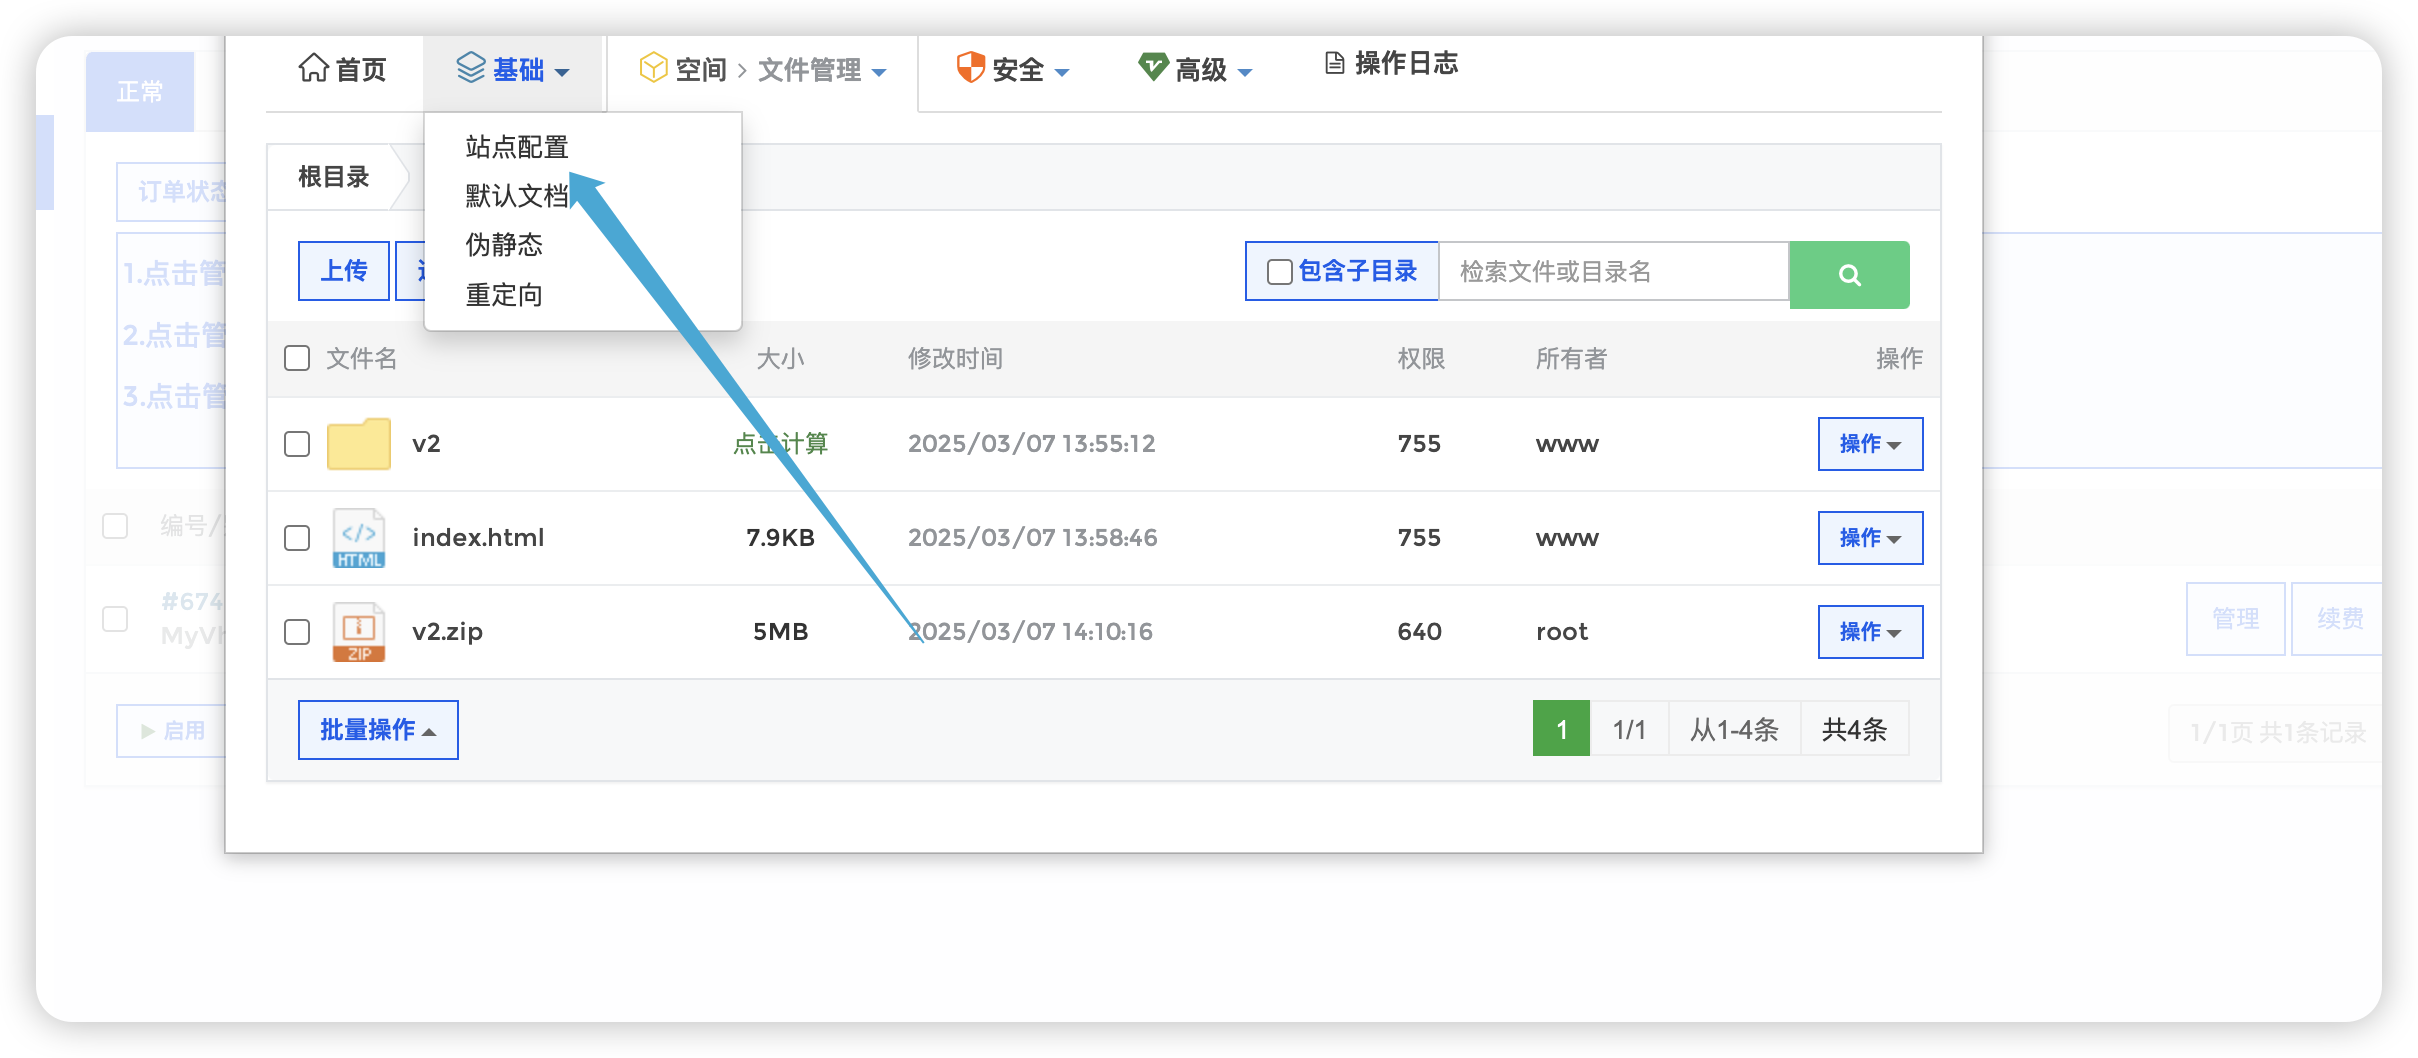This screenshot has height=1058, width=2418.
Task: Check the box for v2.zip
Action: click(297, 632)
